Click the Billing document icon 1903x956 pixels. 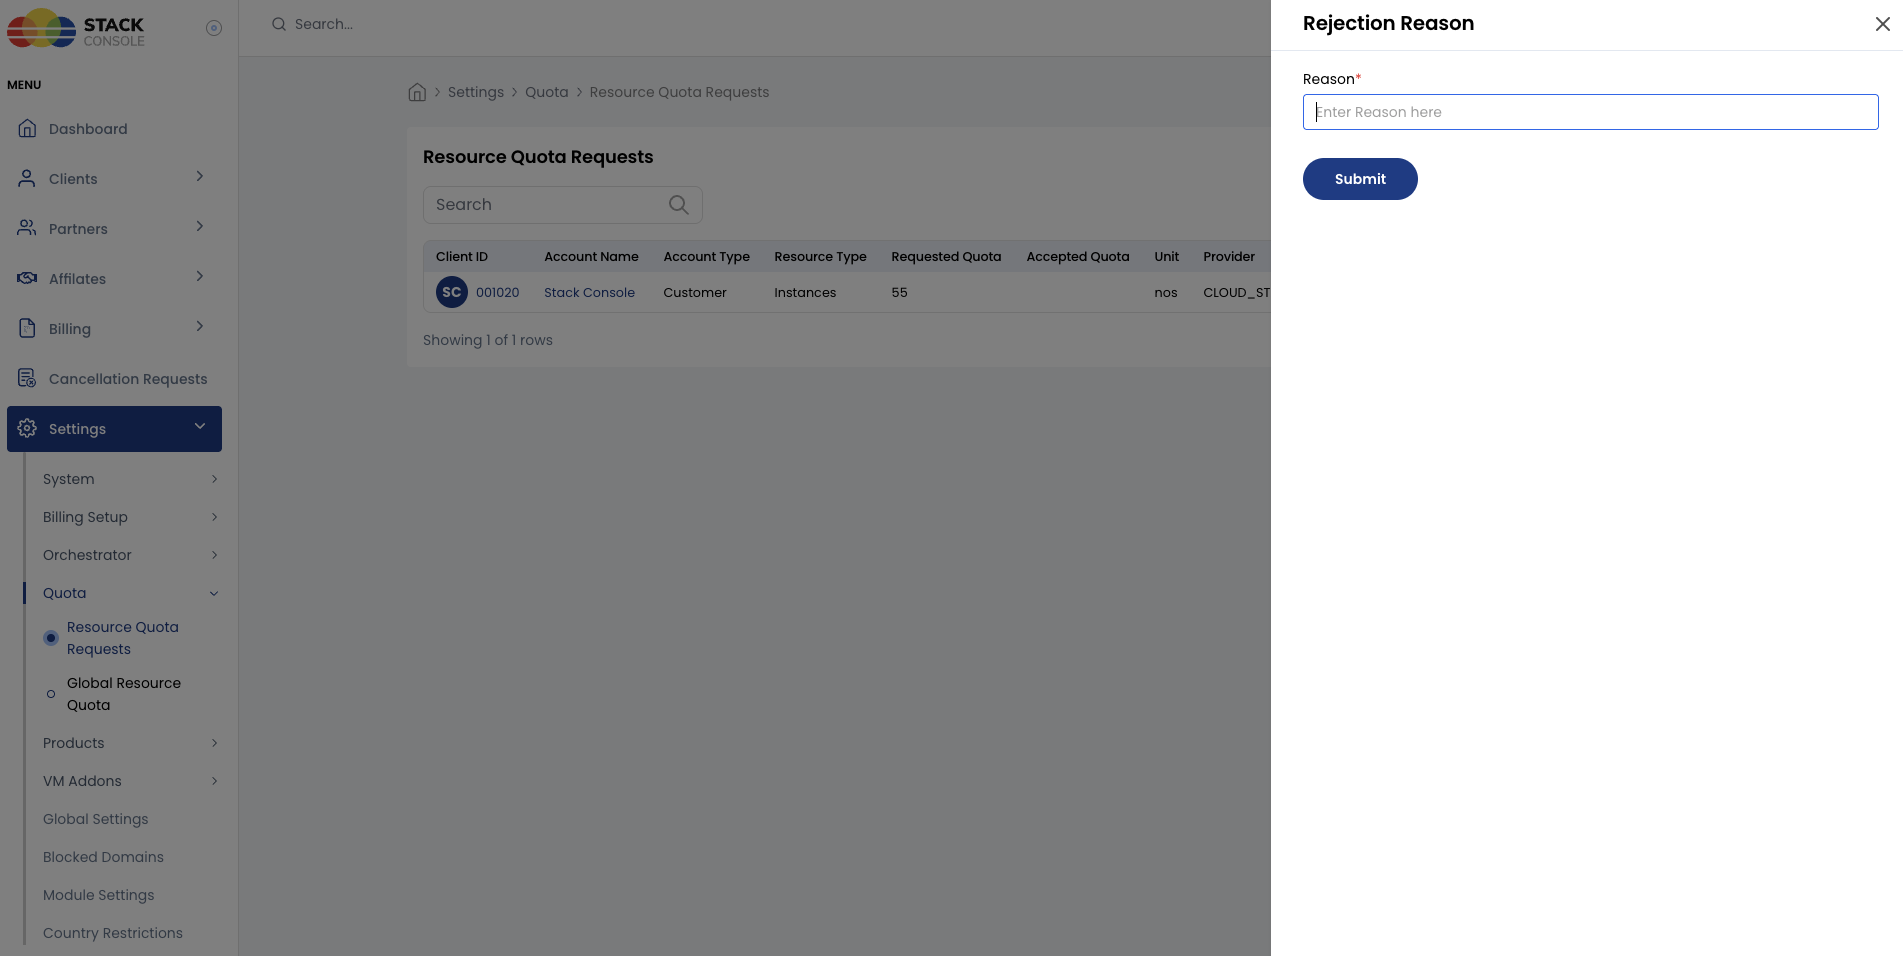coord(28,328)
